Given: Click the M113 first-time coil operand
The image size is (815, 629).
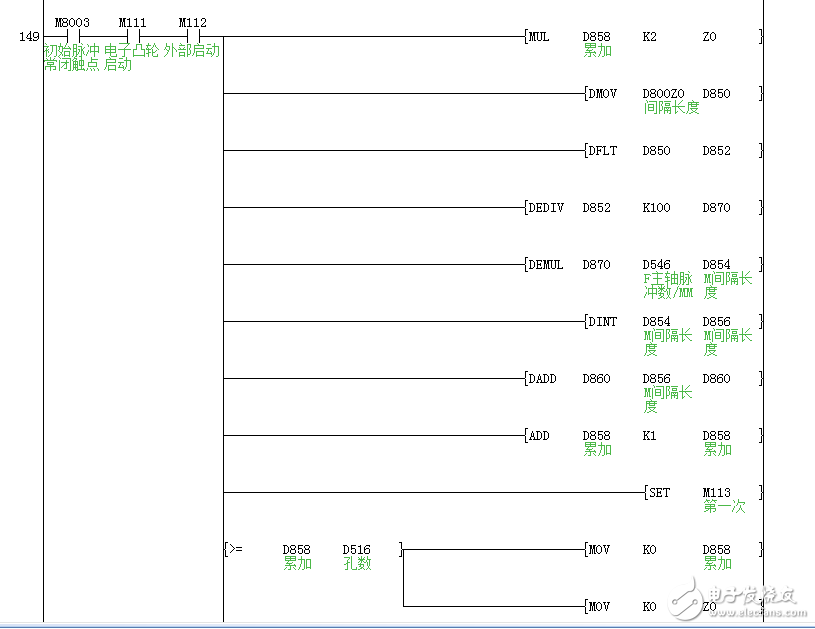Looking at the screenshot, I should (716, 492).
